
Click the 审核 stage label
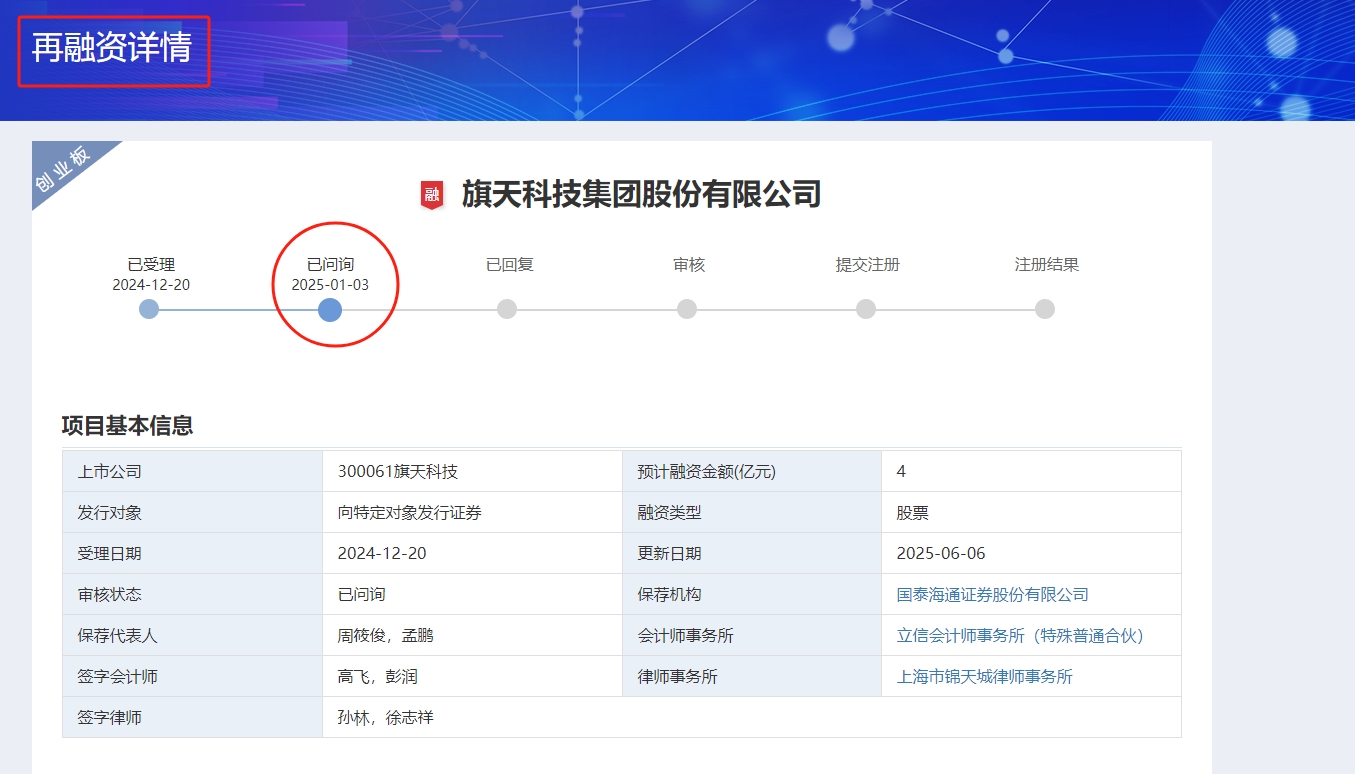pos(689,265)
